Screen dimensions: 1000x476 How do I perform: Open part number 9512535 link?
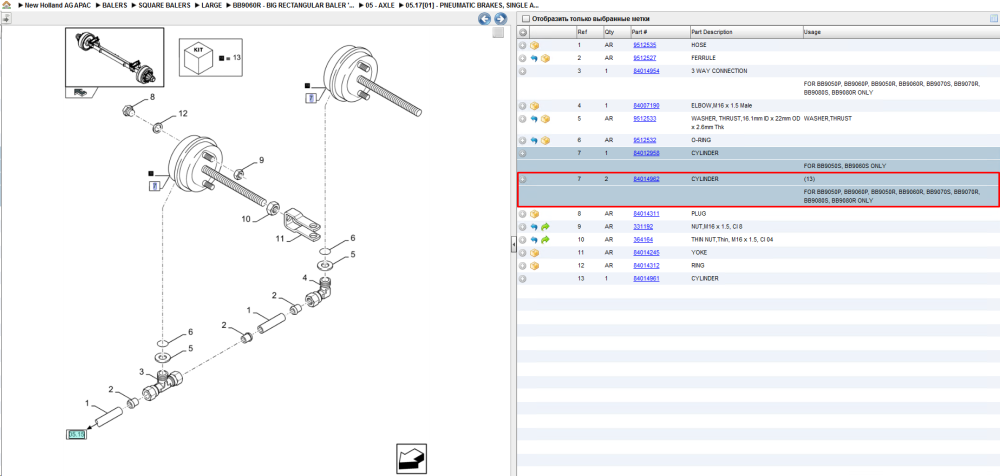click(x=644, y=45)
